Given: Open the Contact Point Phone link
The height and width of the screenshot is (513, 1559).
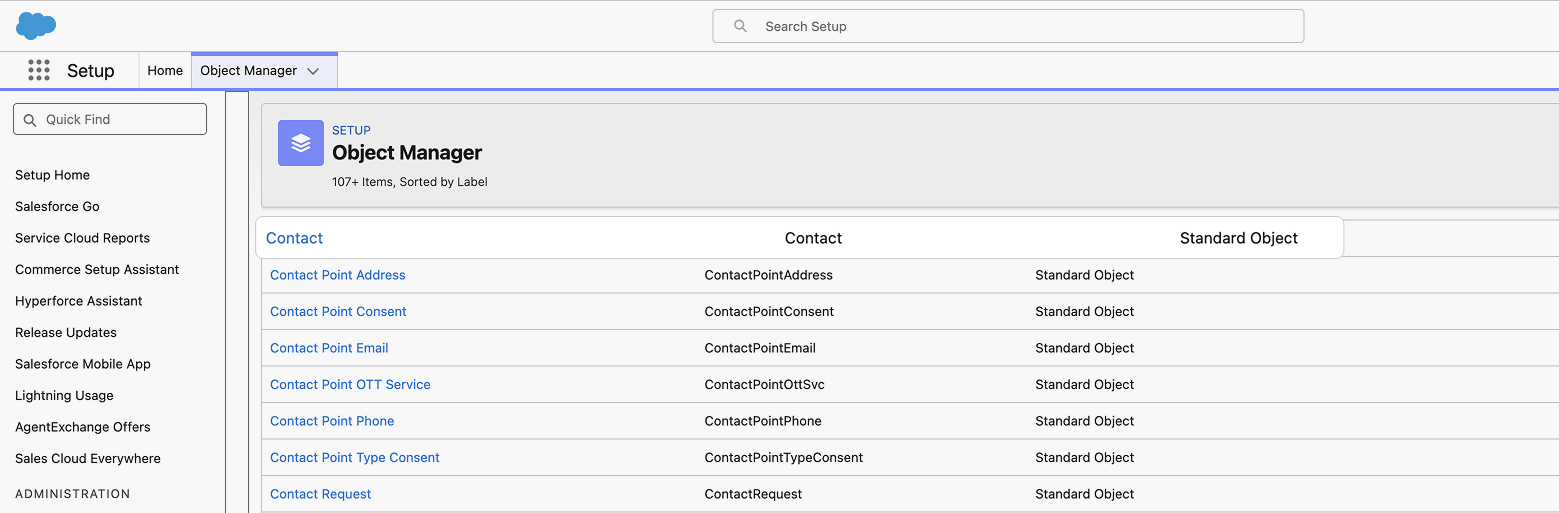Looking at the screenshot, I should click(332, 421).
